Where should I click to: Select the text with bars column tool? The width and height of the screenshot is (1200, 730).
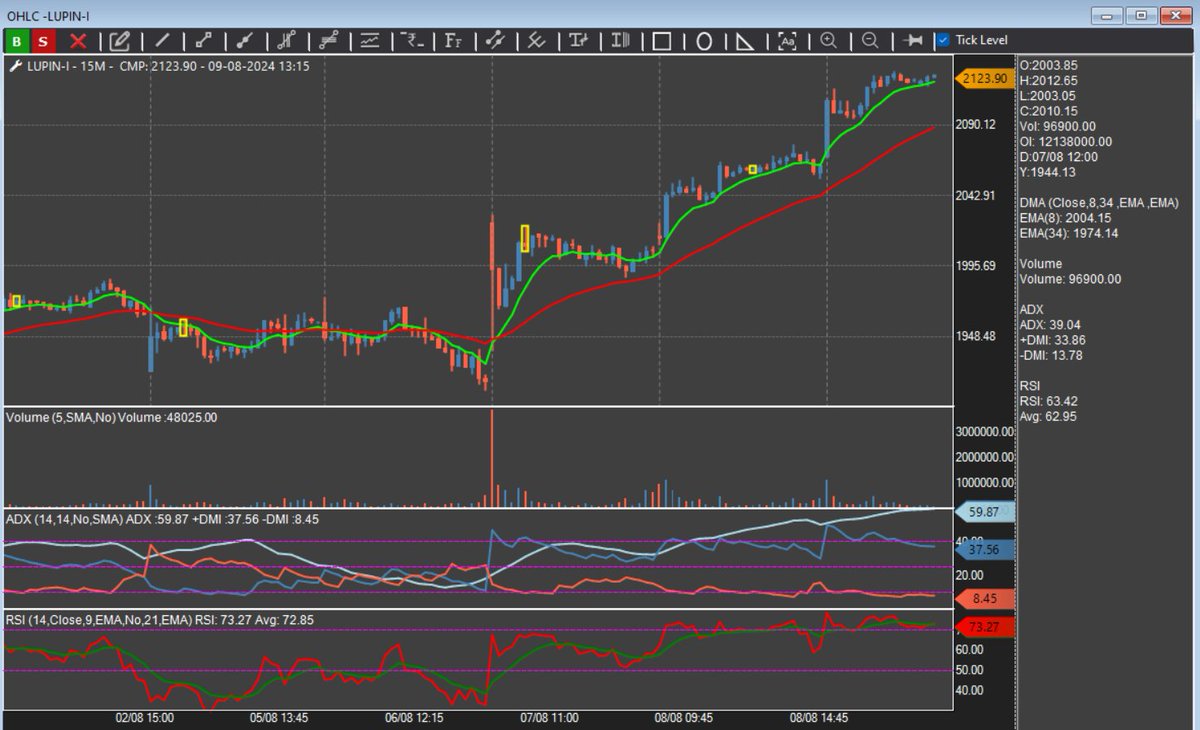pos(620,41)
